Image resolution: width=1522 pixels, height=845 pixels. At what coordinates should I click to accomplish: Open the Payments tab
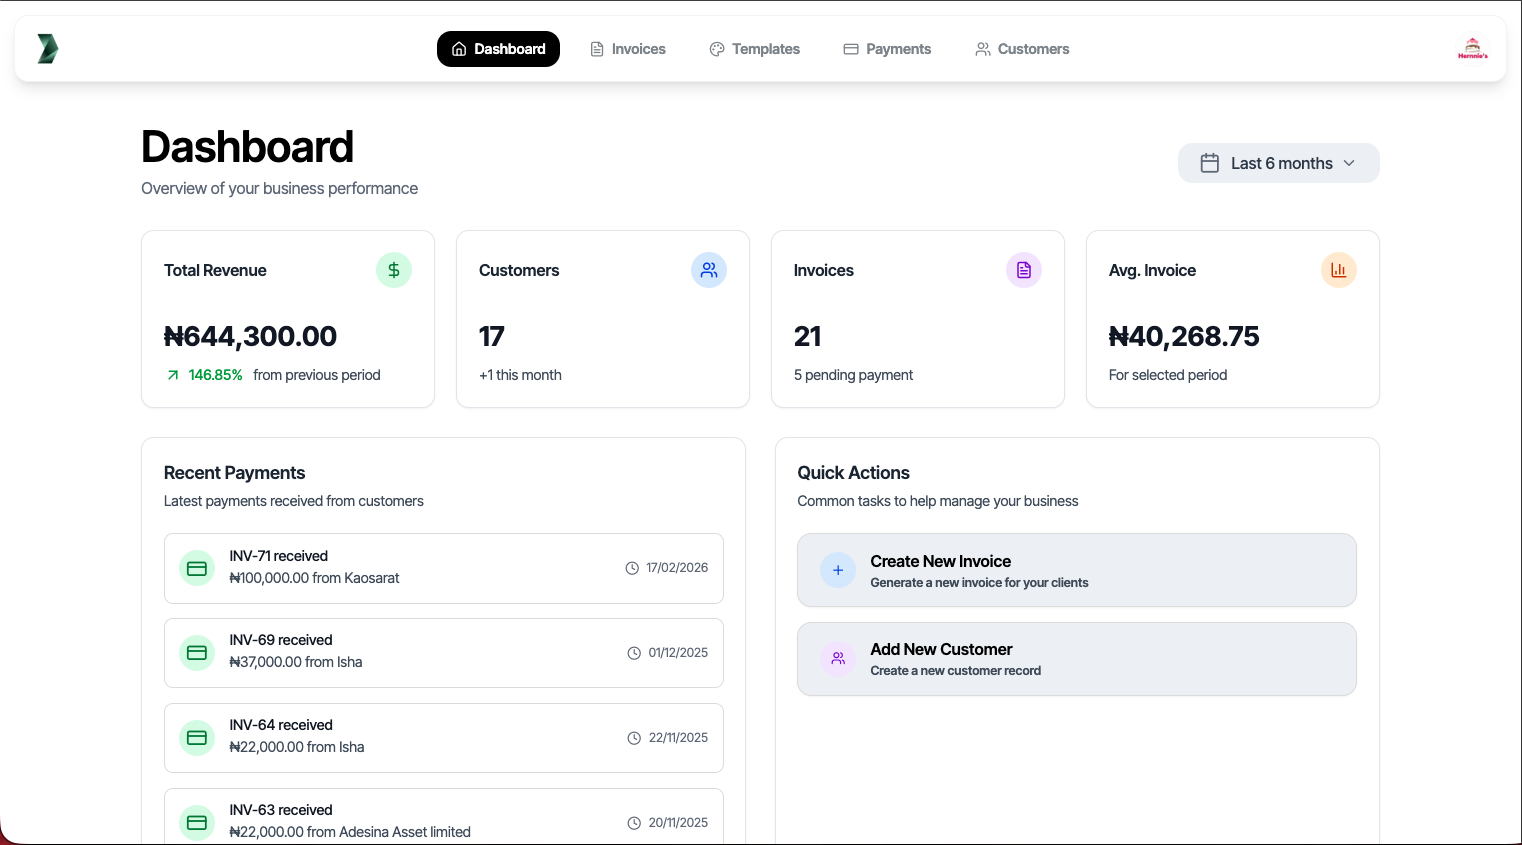(x=887, y=49)
